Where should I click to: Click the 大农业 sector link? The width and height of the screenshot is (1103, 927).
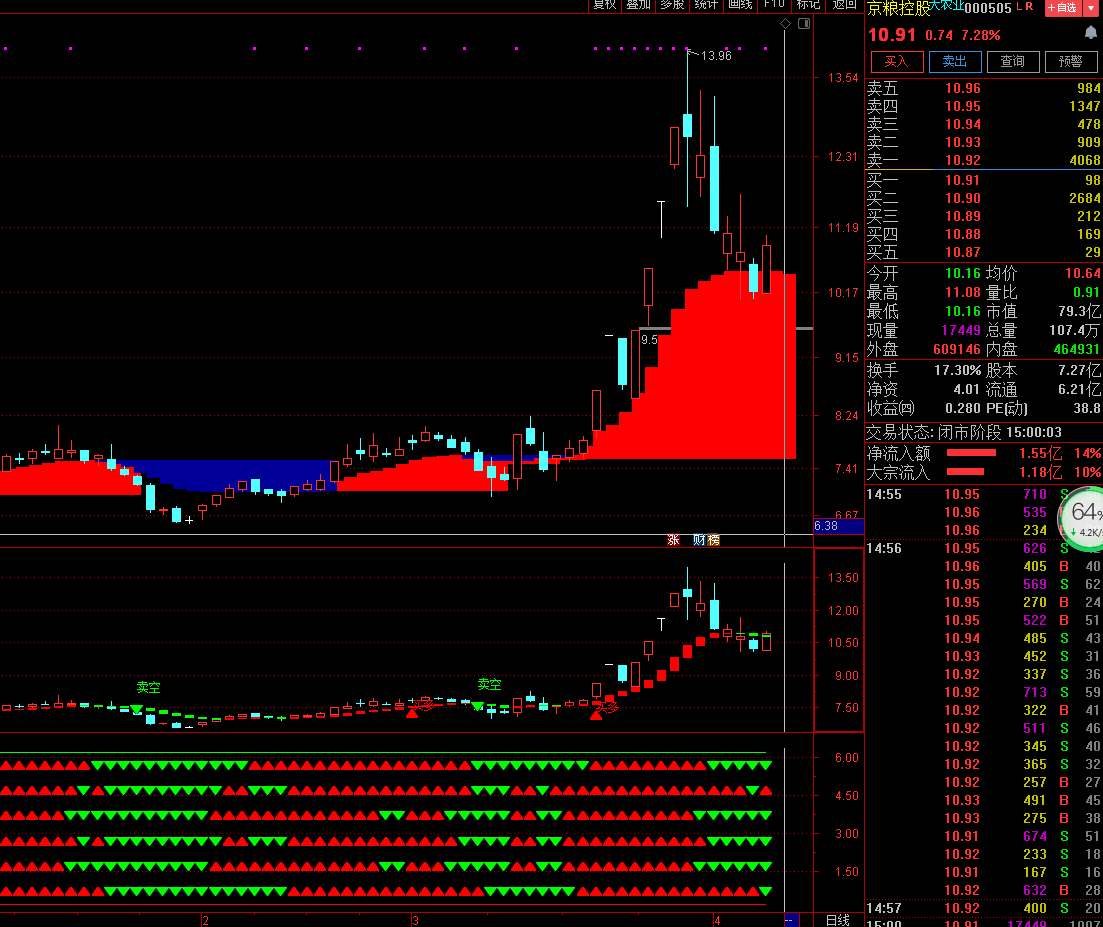pos(946,6)
